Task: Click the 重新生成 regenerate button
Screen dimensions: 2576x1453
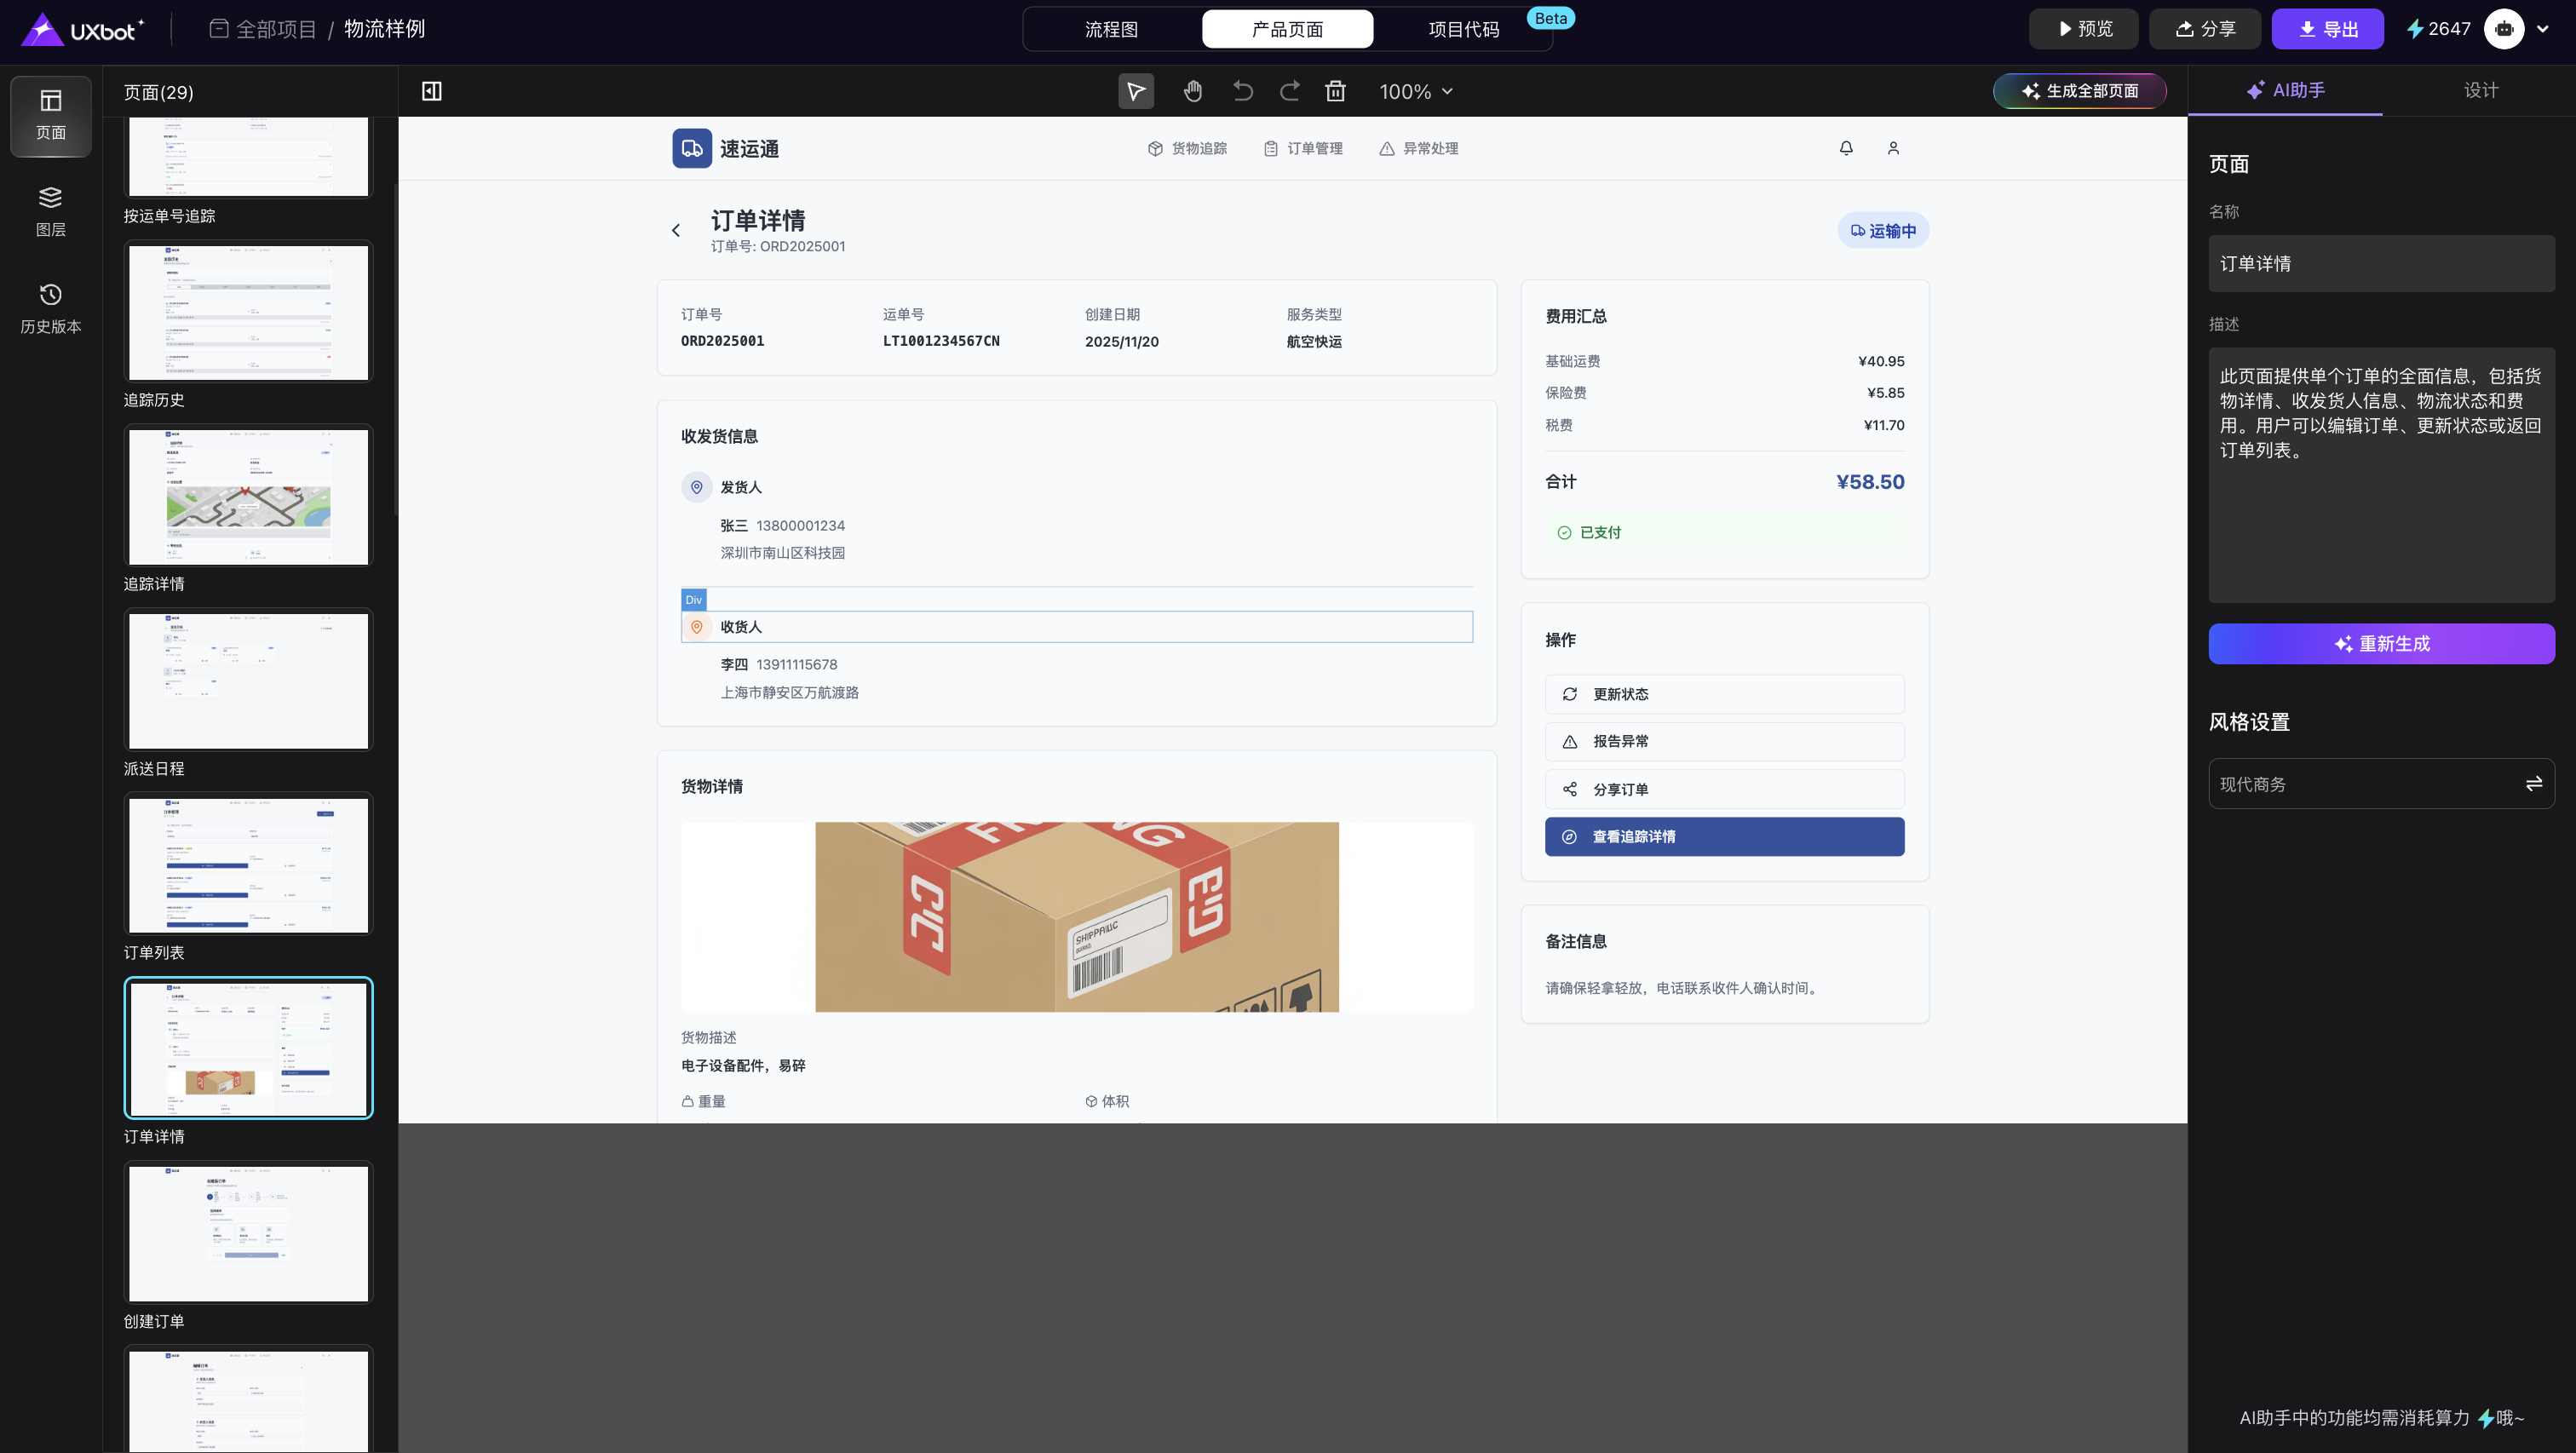Action: pos(2381,643)
